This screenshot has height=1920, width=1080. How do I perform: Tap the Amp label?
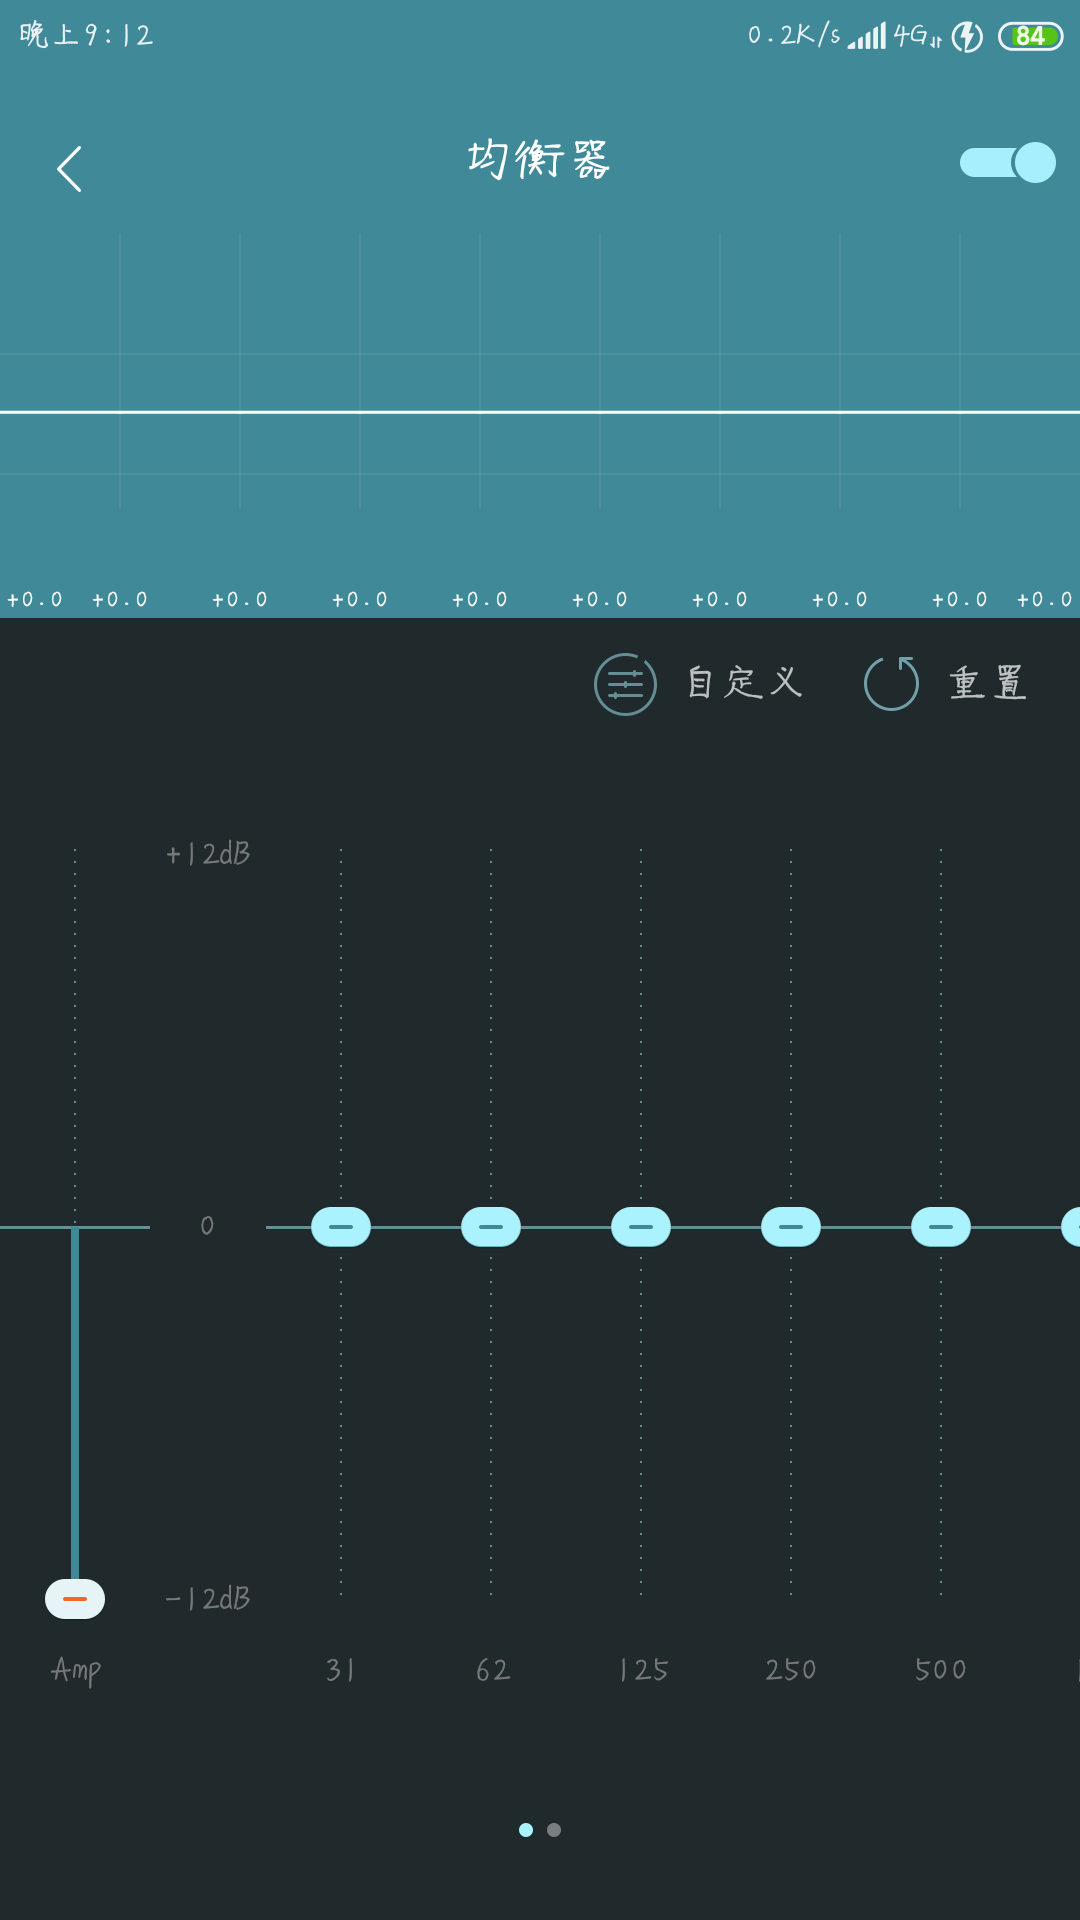pos(76,1670)
